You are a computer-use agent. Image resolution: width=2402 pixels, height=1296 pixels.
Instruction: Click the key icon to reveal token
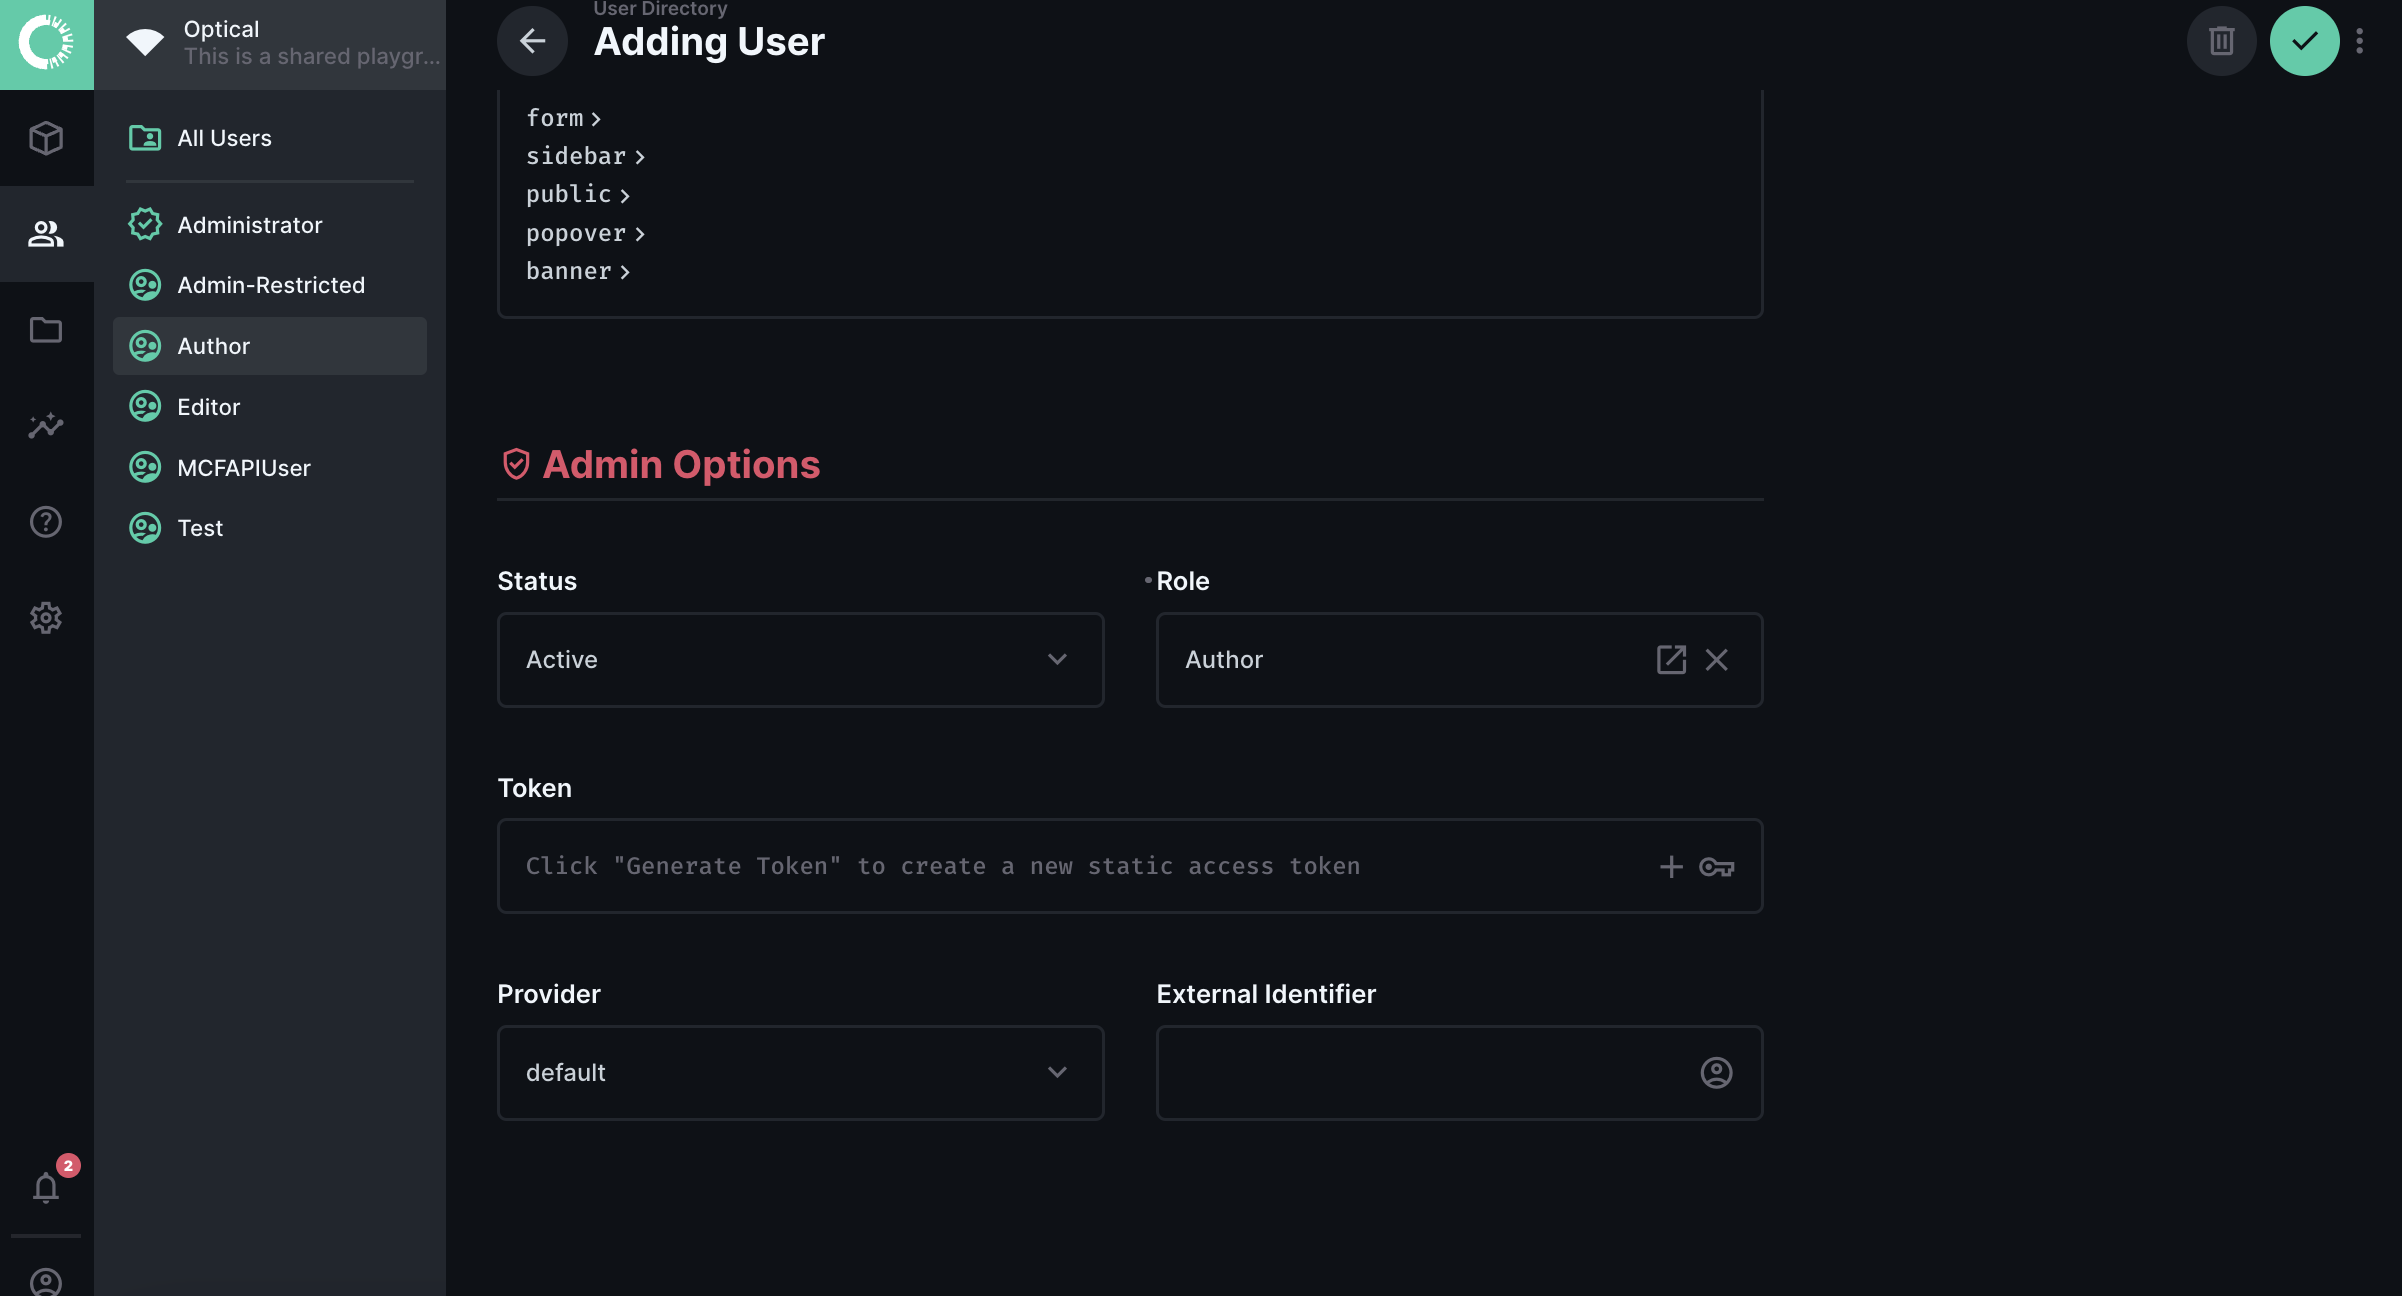(x=1717, y=867)
